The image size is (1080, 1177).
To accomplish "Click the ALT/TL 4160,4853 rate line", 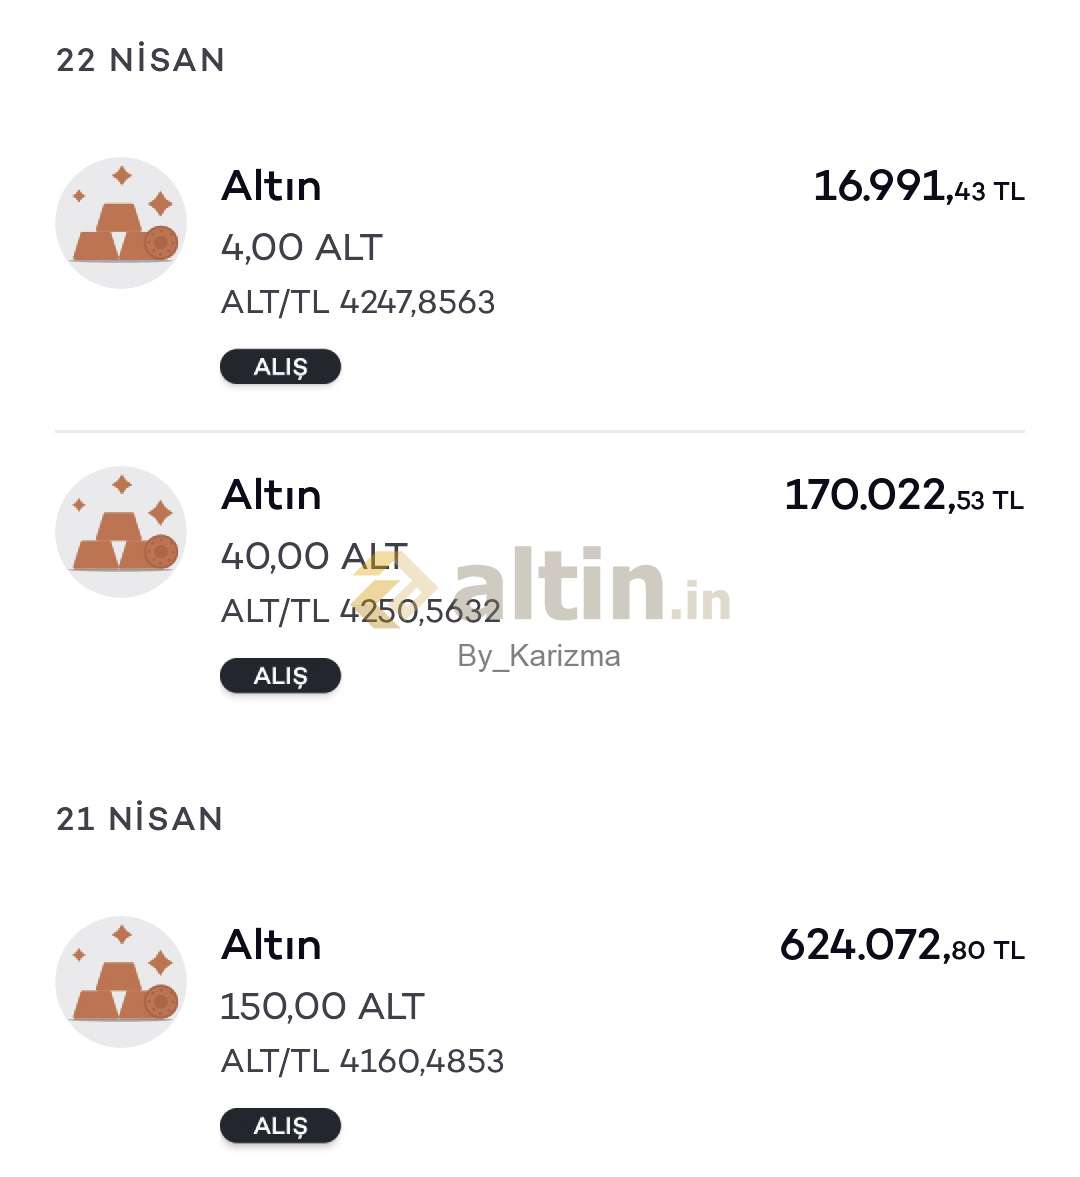I will coord(362,1061).
